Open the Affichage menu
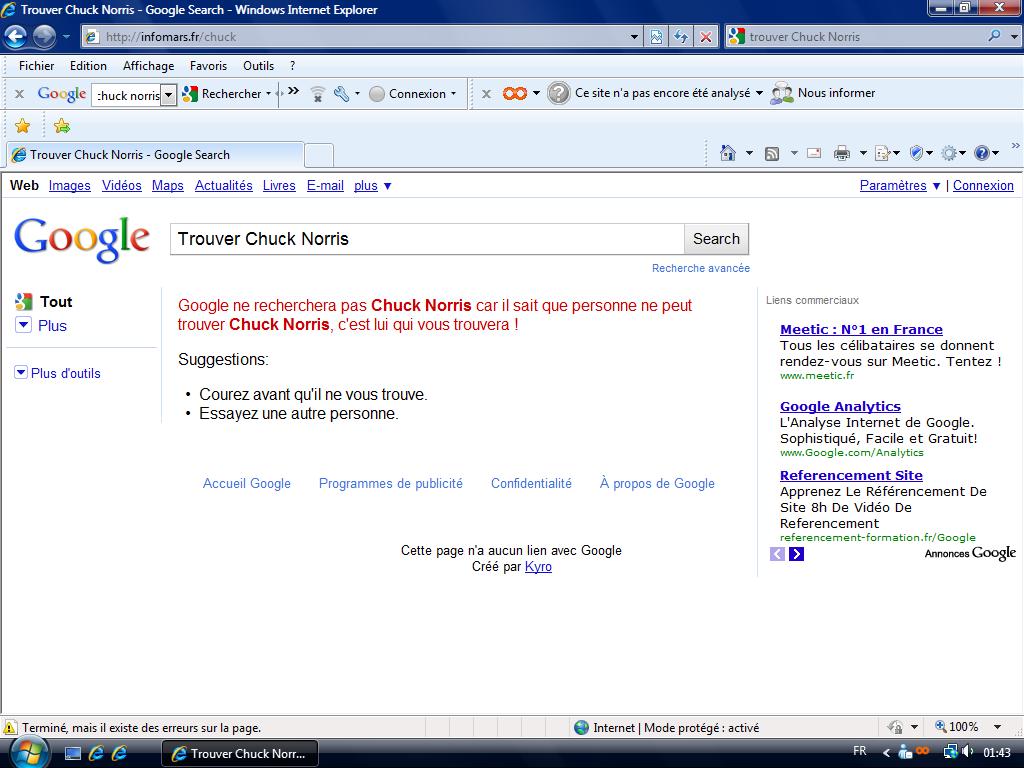Image resolution: width=1024 pixels, height=768 pixels. [148, 65]
